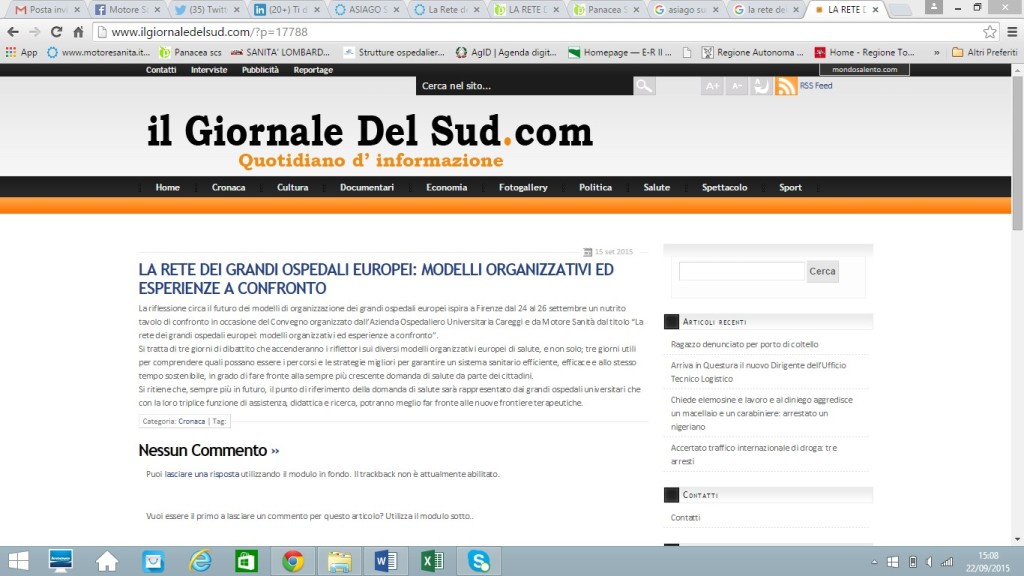Click the Pubblicità top bar link
This screenshot has width=1024, height=576.
point(260,70)
